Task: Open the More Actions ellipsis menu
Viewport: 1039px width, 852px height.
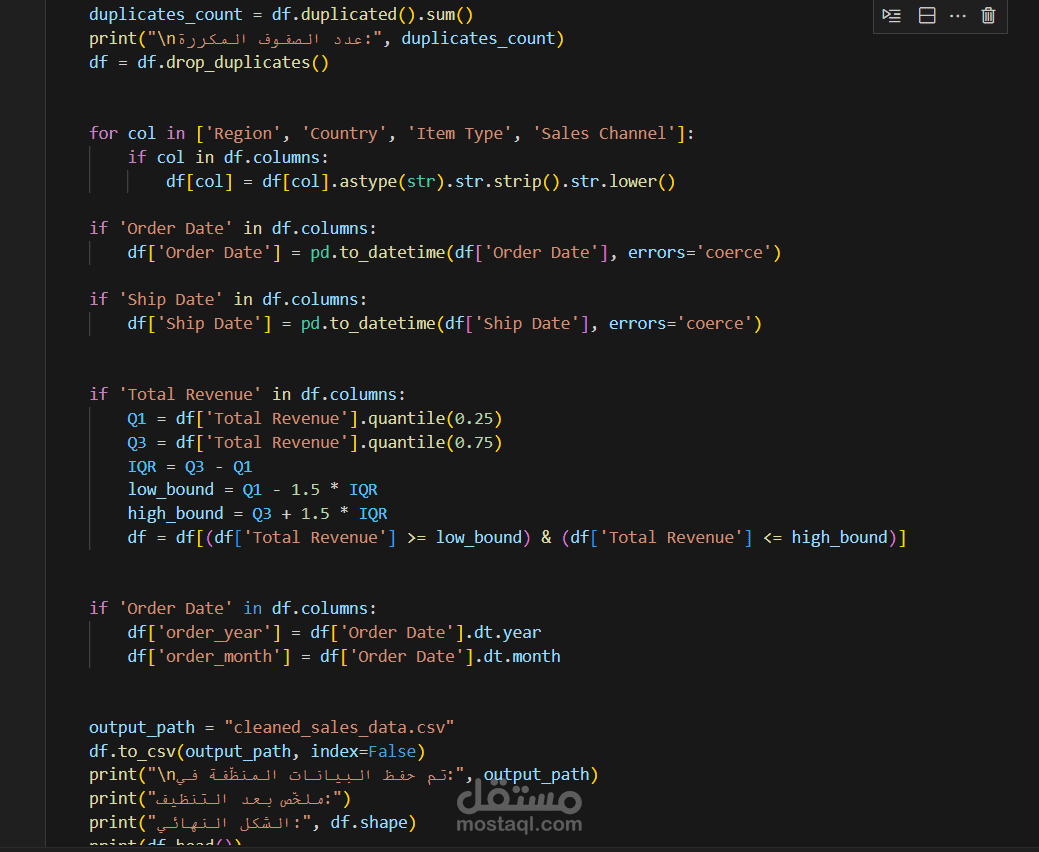Action: point(958,15)
